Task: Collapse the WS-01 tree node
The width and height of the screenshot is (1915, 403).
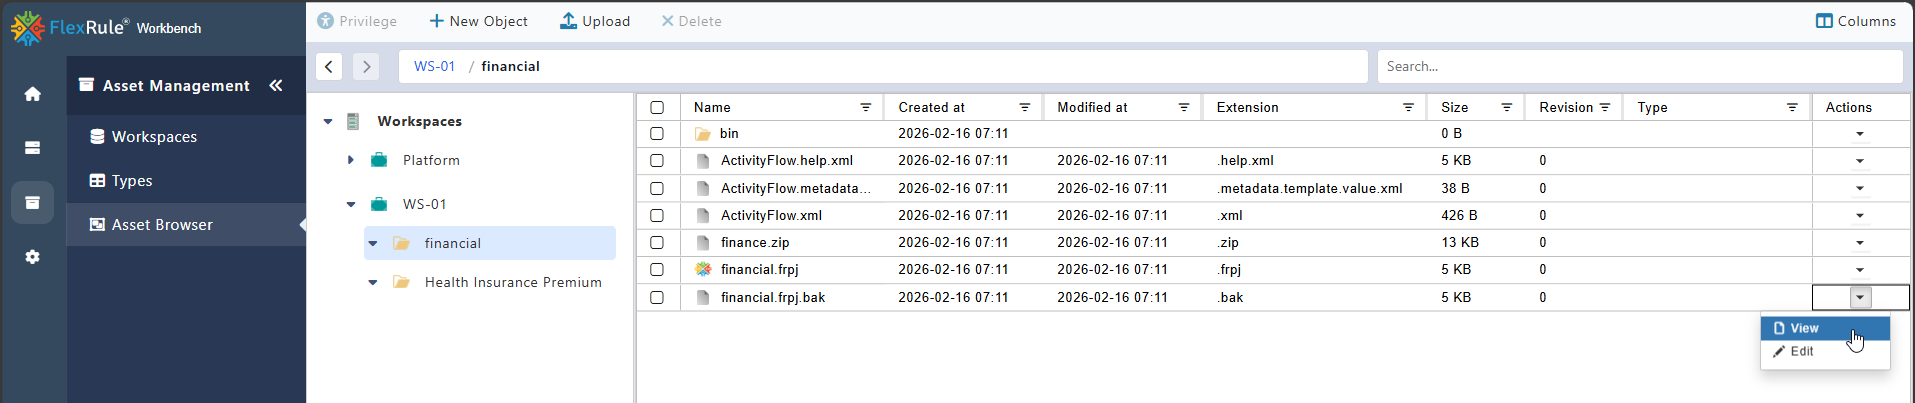Action: tap(351, 204)
